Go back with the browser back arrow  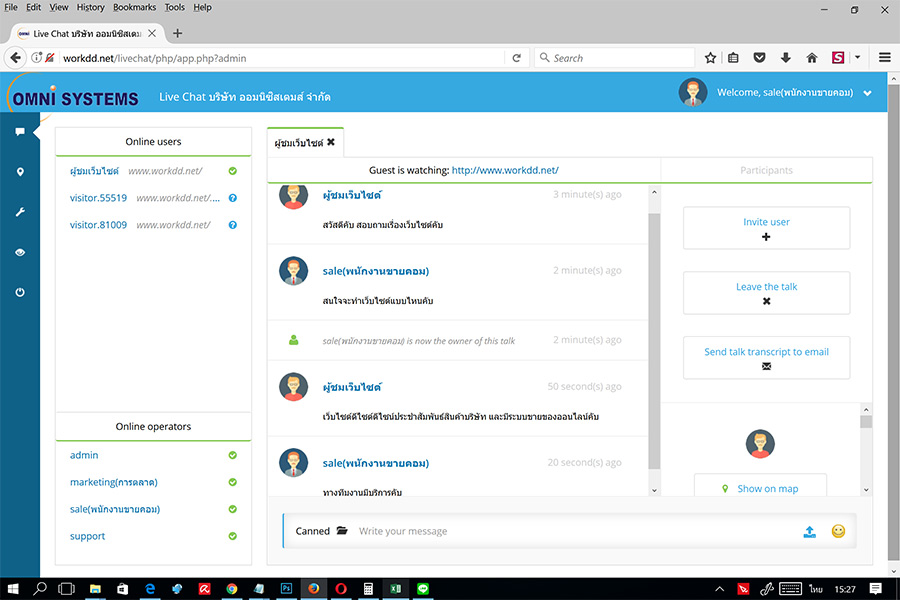pyautogui.click(x=15, y=57)
